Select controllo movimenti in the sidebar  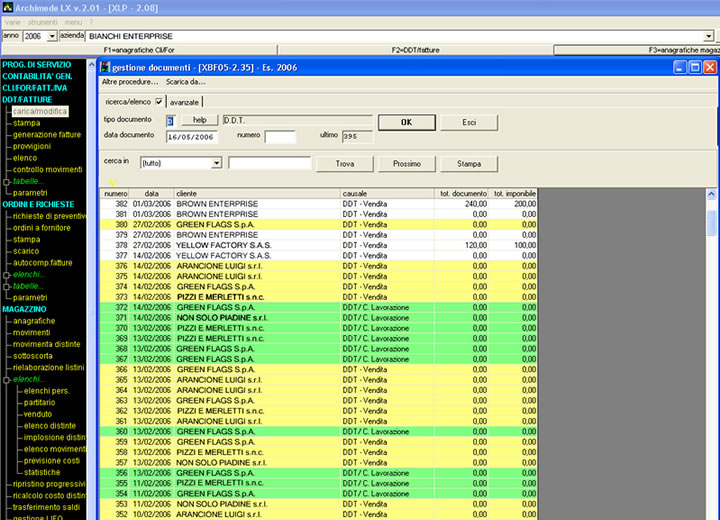(x=48, y=170)
